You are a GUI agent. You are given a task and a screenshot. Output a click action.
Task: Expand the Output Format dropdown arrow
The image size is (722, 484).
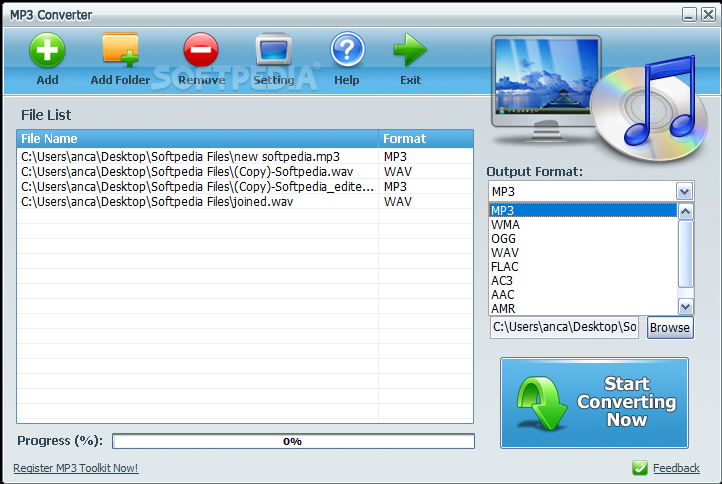pos(684,191)
